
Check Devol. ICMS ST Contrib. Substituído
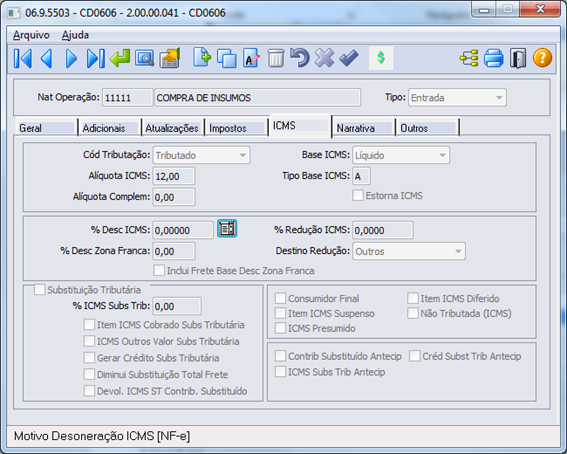pos(89,391)
